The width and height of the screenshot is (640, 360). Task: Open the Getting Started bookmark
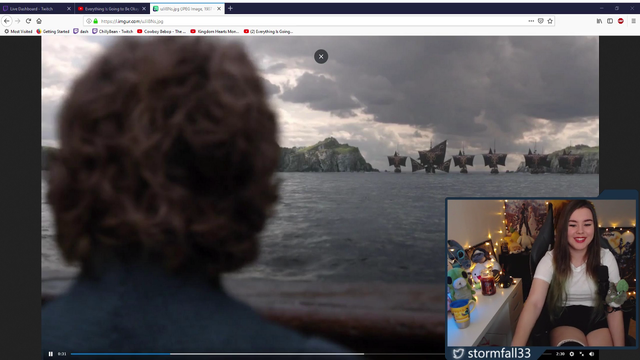pos(53,31)
